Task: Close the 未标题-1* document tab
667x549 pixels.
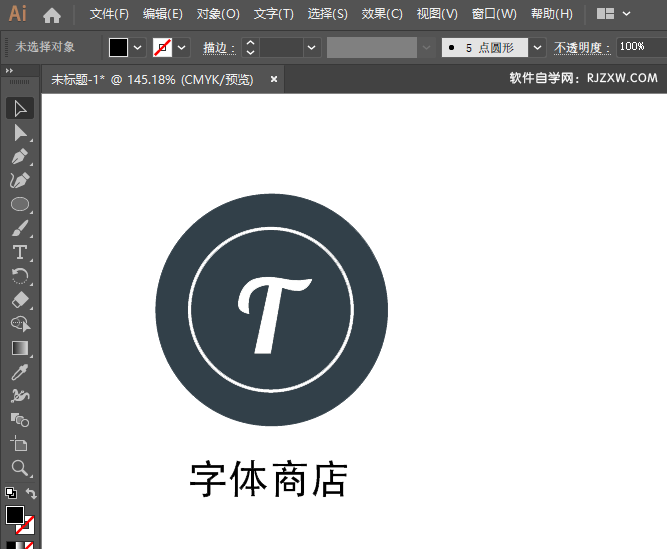Action: pos(274,79)
